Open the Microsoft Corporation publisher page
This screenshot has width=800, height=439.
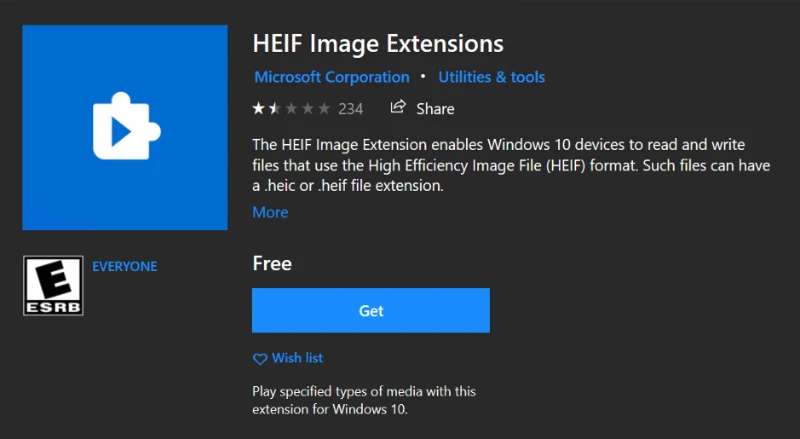pyautogui.click(x=332, y=77)
